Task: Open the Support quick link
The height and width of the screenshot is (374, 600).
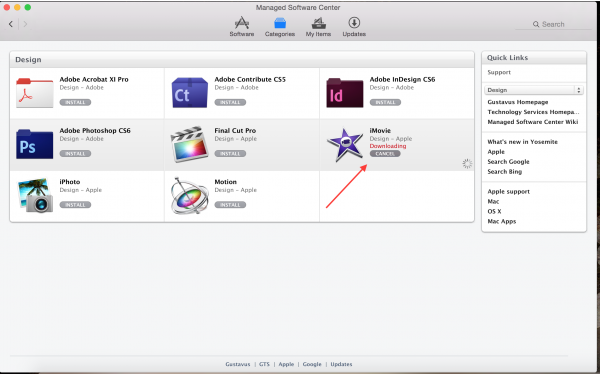Action: tap(499, 72)
